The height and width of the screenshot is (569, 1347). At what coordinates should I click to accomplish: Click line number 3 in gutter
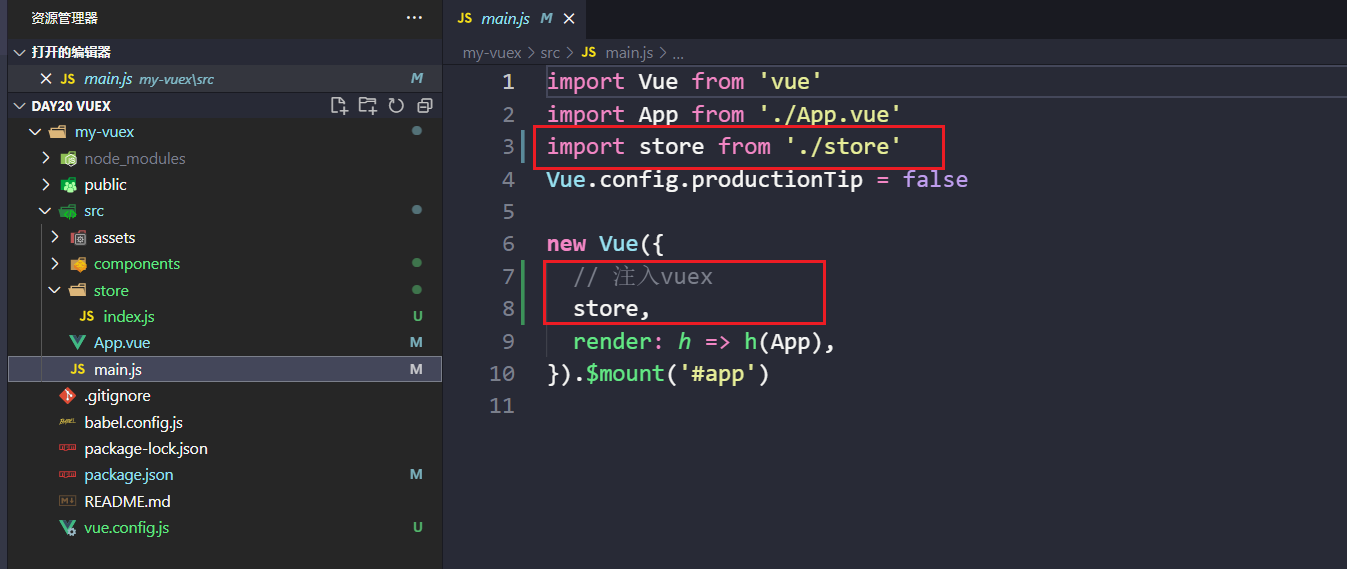click(509, 147)
